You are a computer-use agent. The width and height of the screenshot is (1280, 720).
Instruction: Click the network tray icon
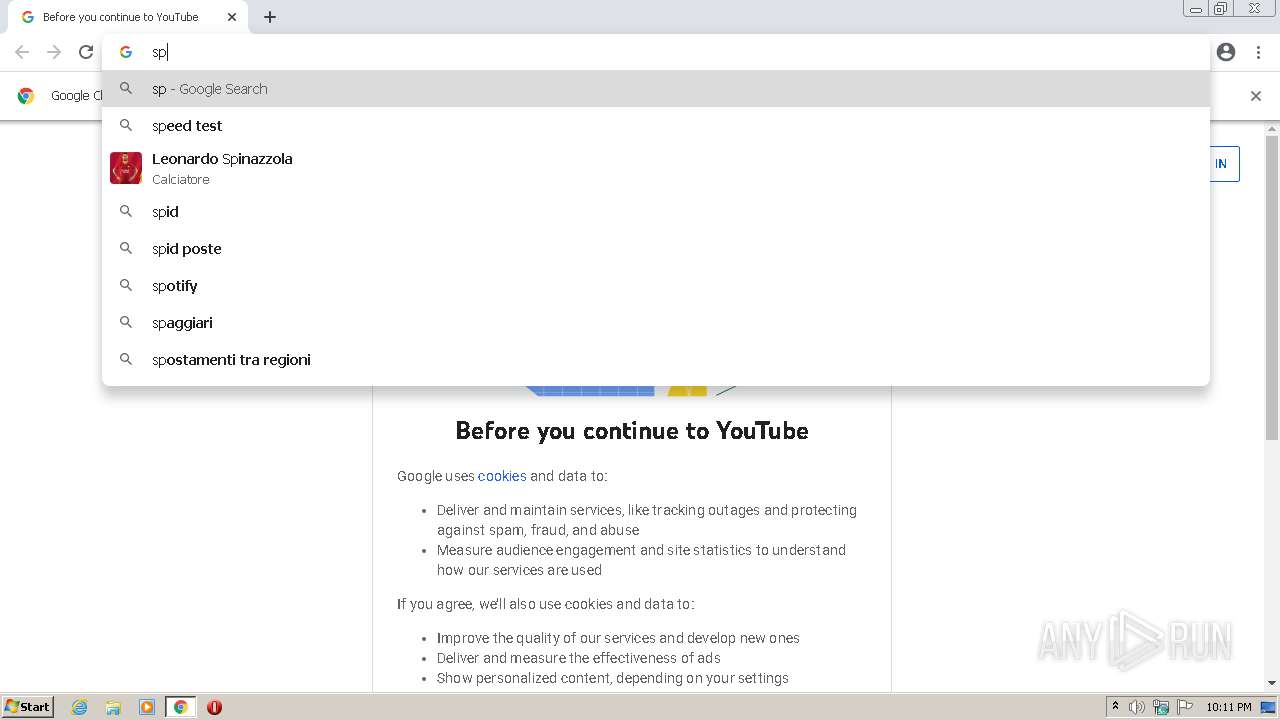point(1161,707)
